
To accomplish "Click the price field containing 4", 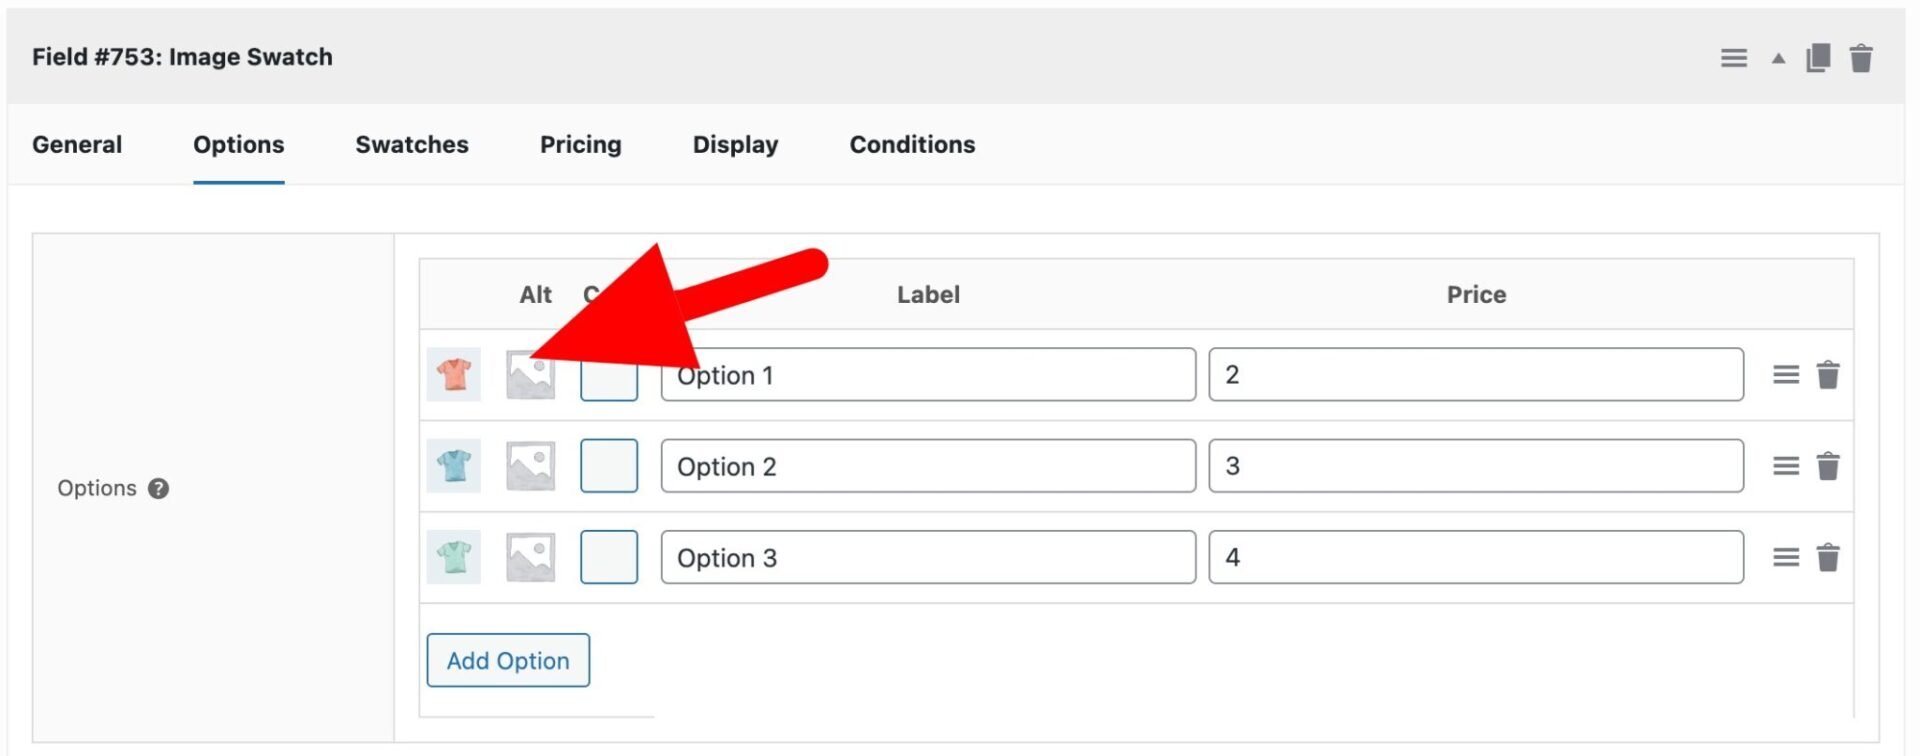I will coord(1475,557).
